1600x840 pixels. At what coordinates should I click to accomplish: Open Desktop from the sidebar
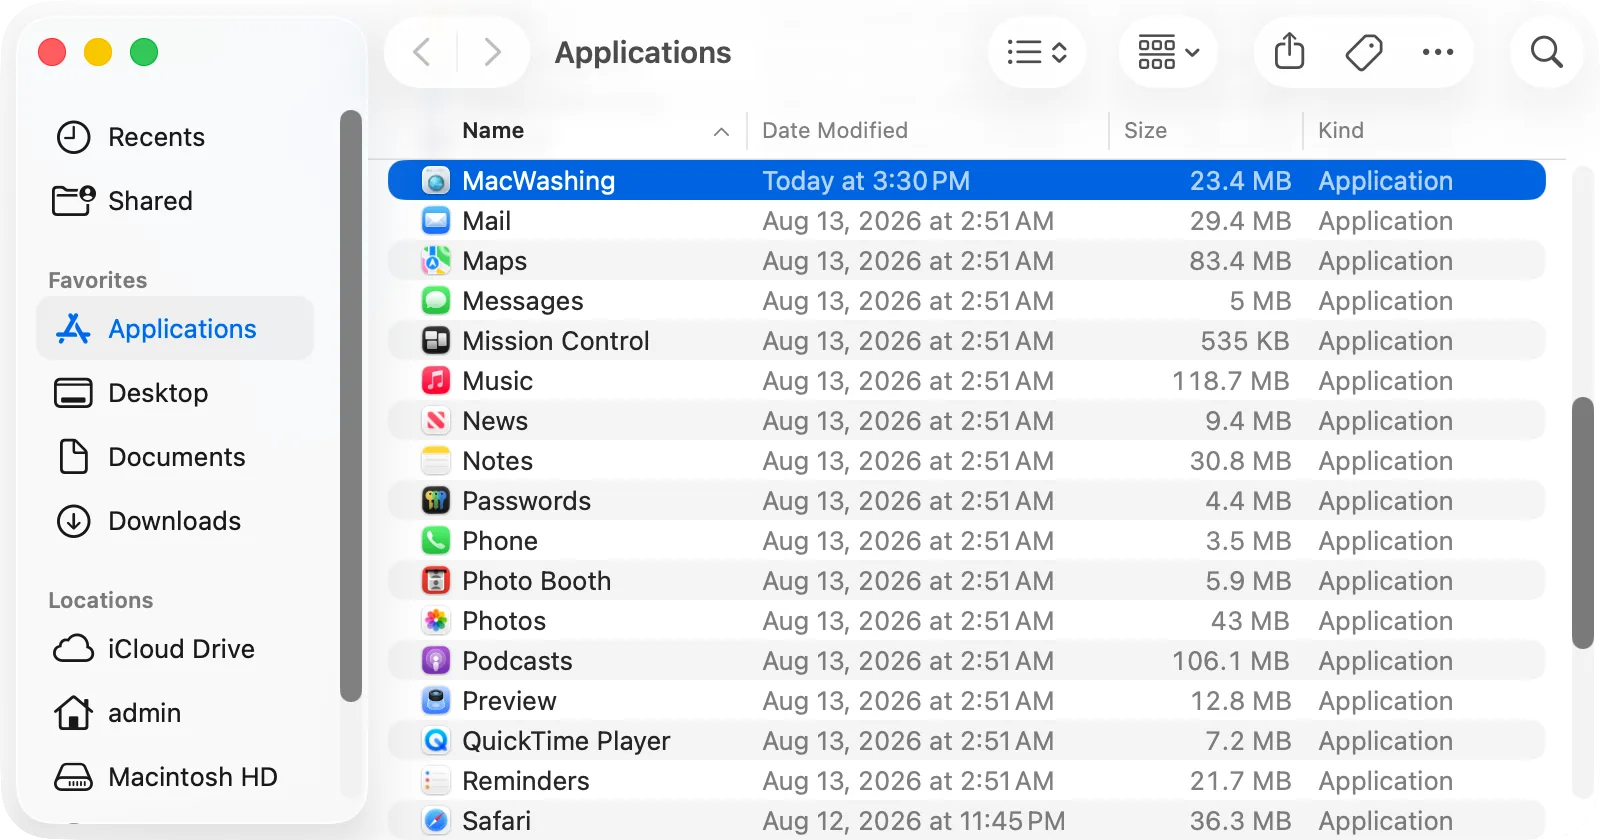coord(131,393)
